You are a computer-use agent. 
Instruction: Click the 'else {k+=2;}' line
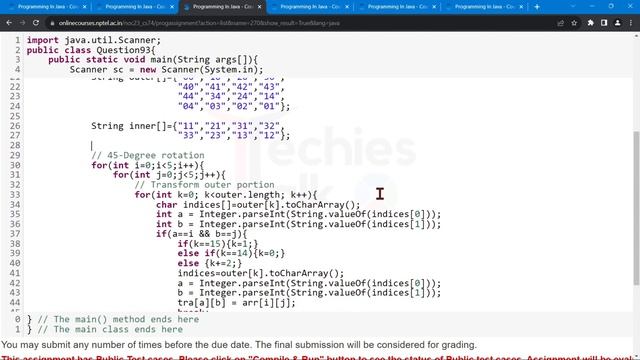pyautogui.click(x=210, y=263)
